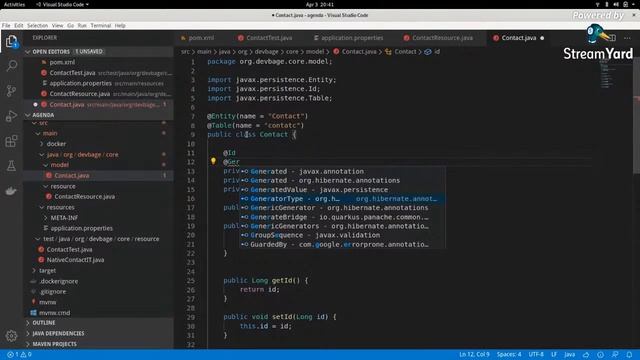640x360 pixels.
Task: Open editor More Actions ellipsis
Action: tap(627, 38)
